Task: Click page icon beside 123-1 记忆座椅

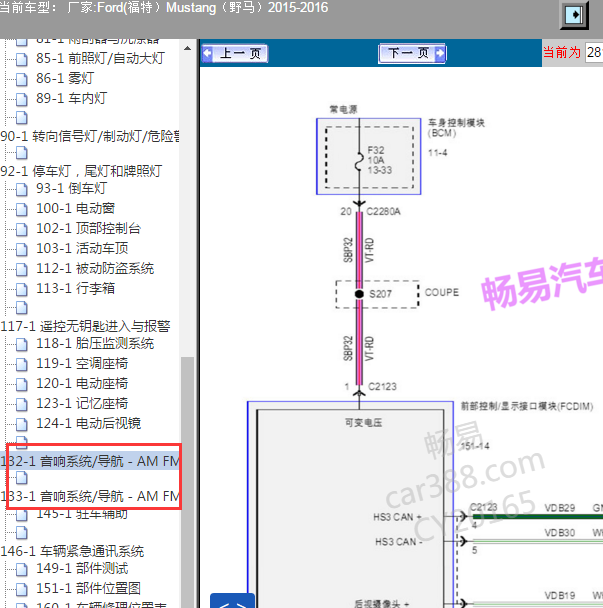Action: [x=22, y=404]
